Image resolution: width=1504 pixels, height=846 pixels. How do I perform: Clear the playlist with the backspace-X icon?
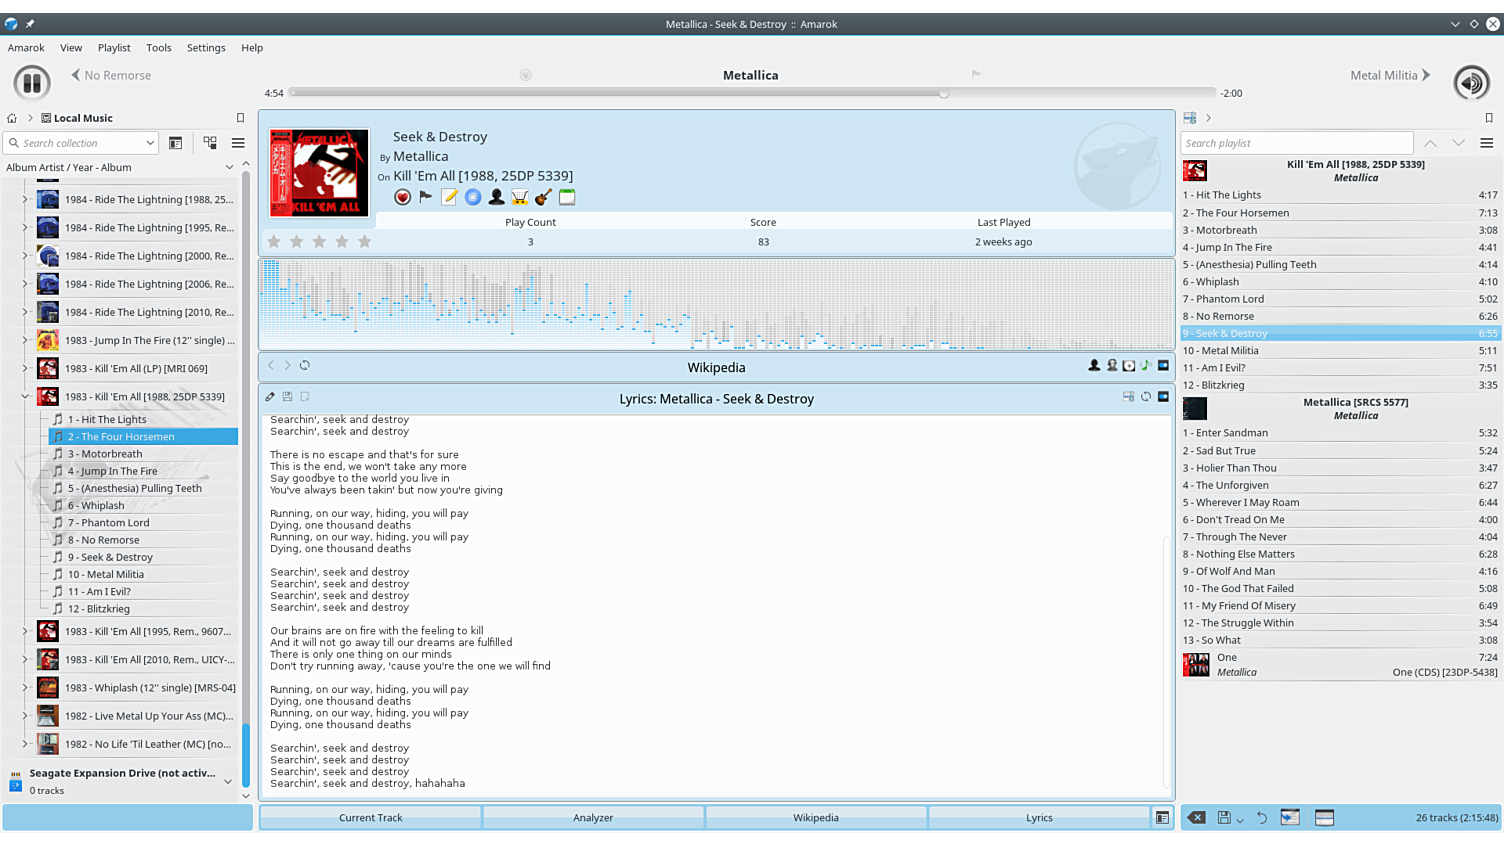[1196, 818]
